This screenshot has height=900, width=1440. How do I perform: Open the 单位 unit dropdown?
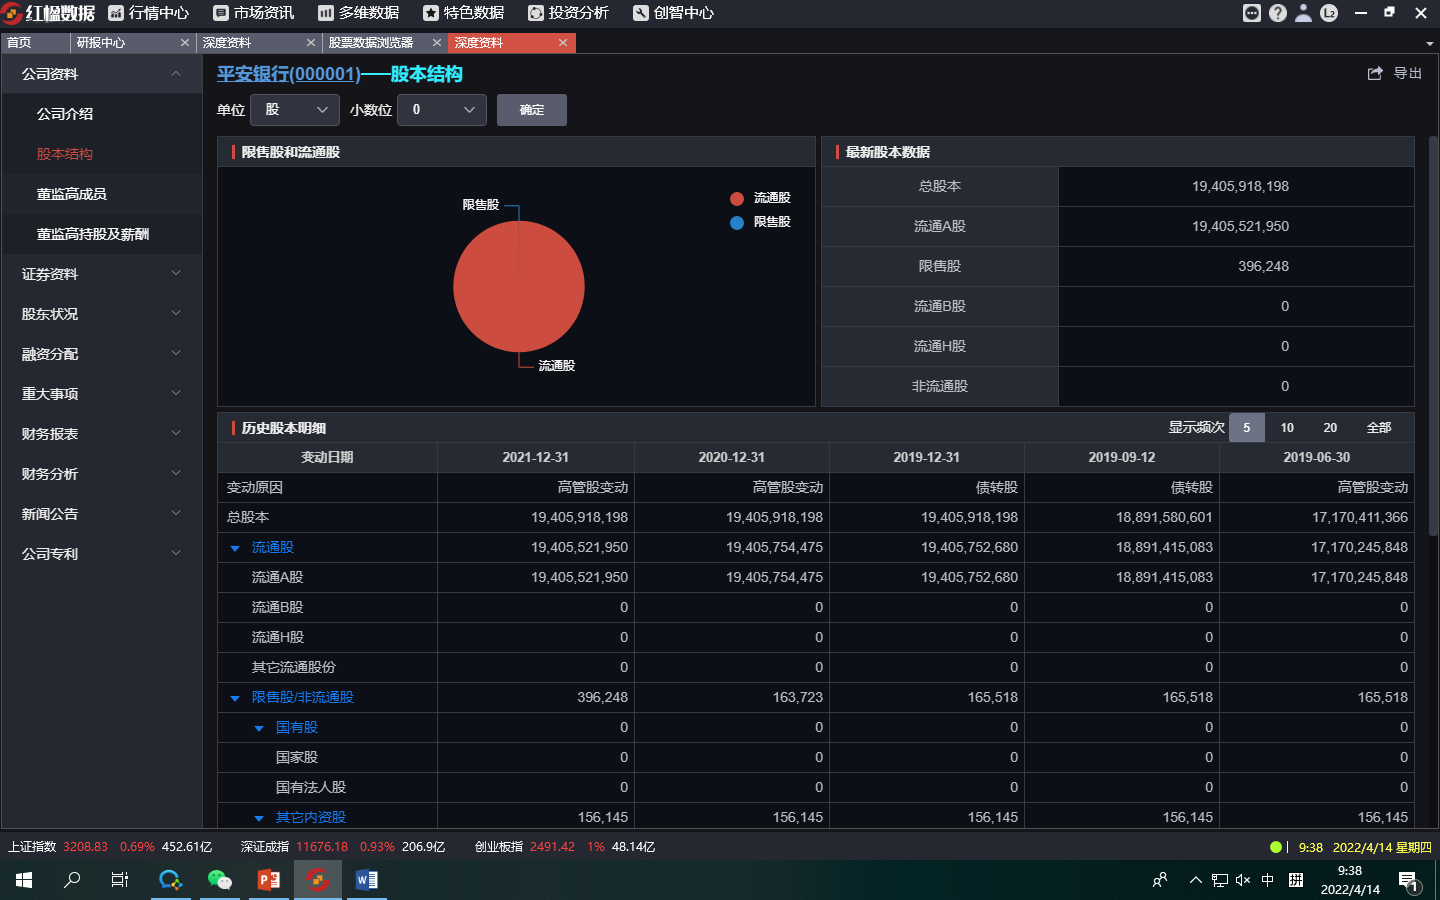coord(295,110)
